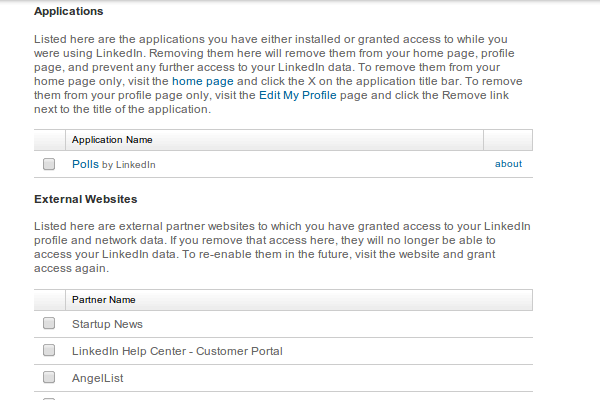Select LinkedIn Help Center - Customer Portal text

point(177,351)
